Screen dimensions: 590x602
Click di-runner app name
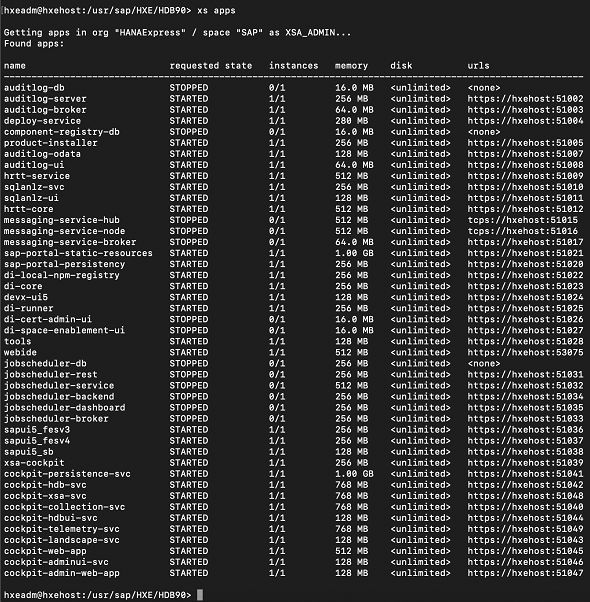point(29,309)
